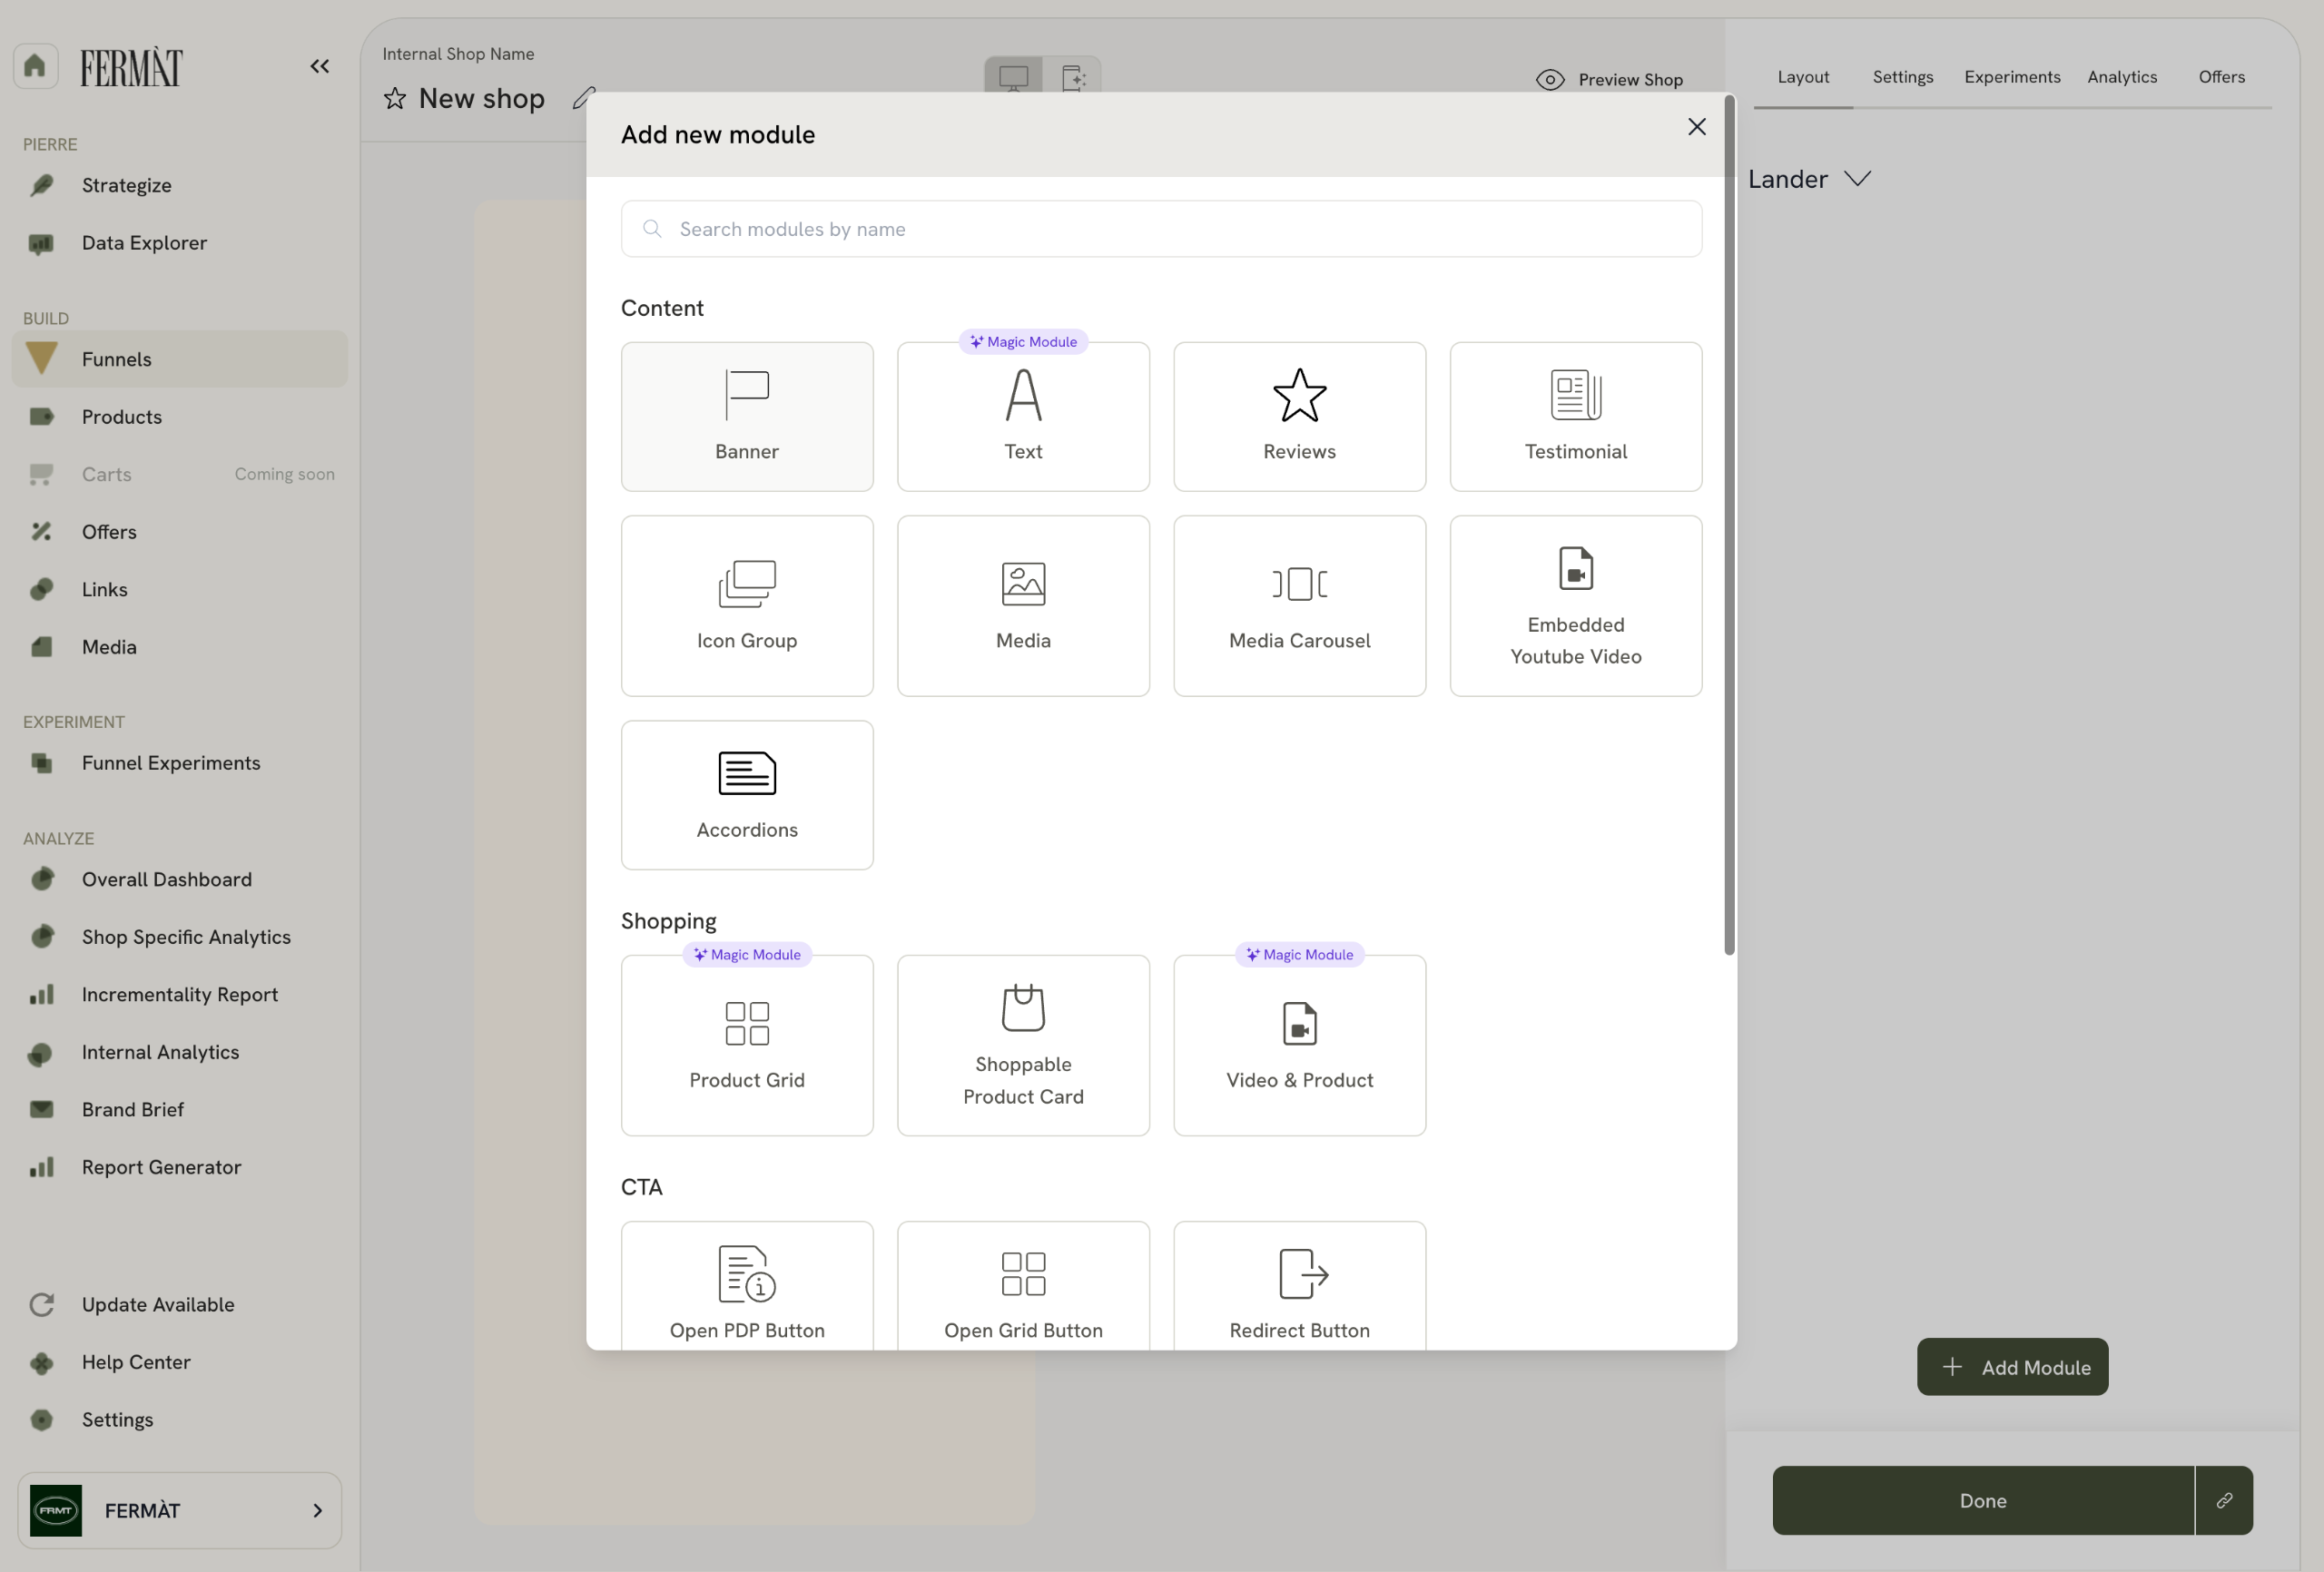
Task: Choose the Redirect Button module
Action: pos(1298,1290)
